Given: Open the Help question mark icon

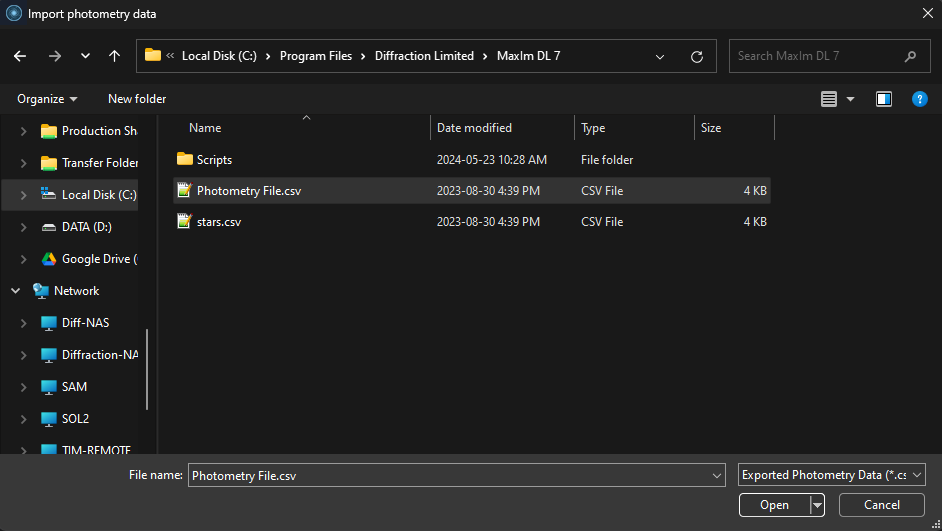Looking at the screenshot, I should [x=919, y=99].
